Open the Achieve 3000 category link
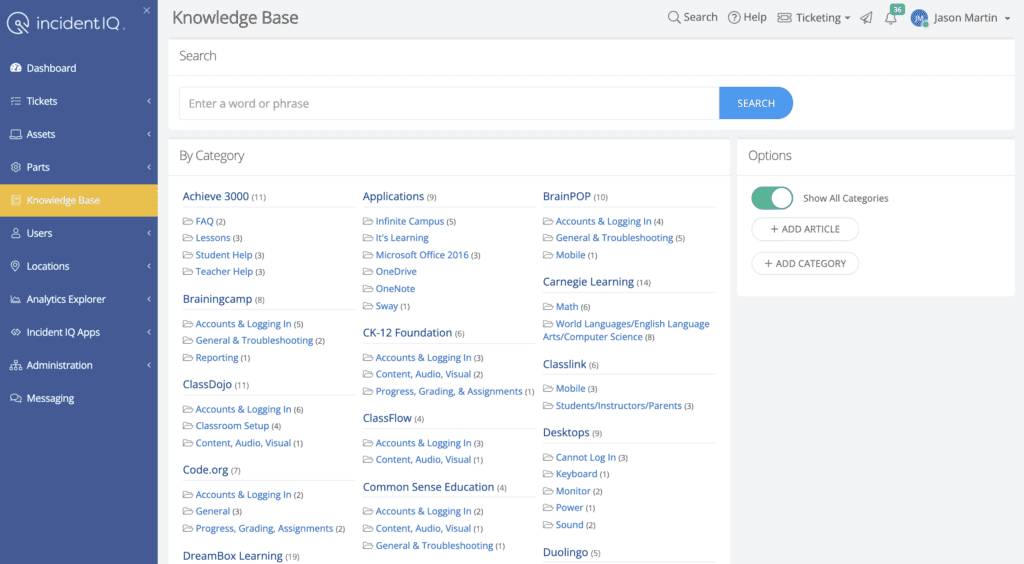The width and height of the screenshot is (1024, 564). [216, 196]
